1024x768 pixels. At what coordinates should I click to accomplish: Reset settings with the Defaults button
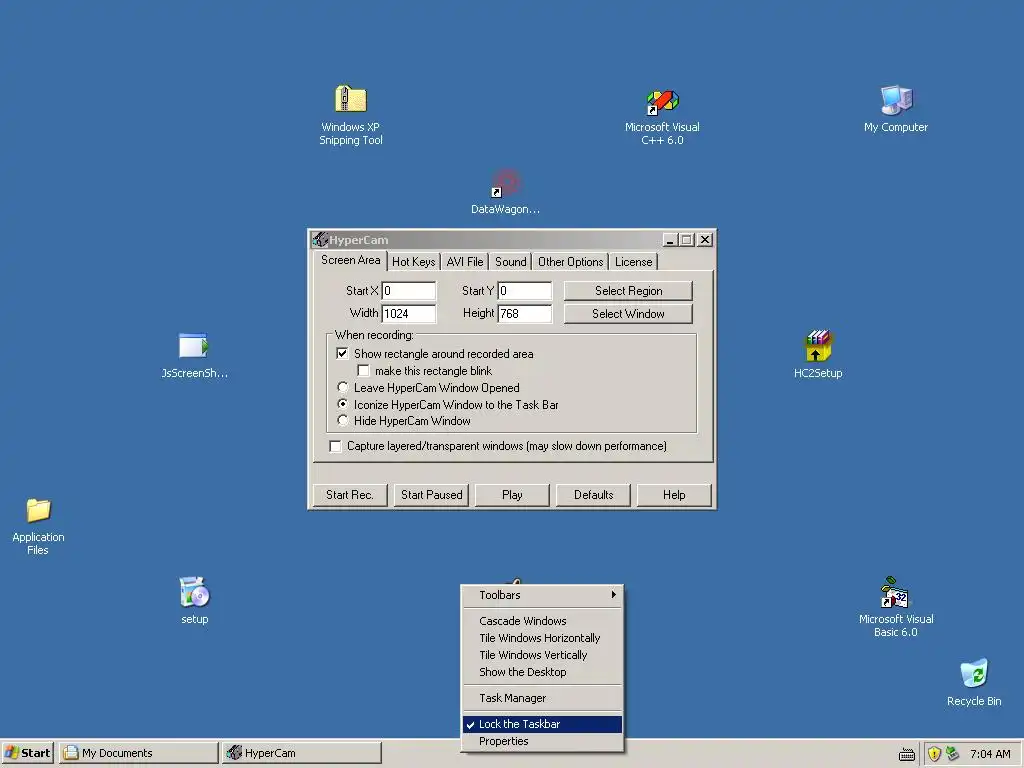coord(593,494)
